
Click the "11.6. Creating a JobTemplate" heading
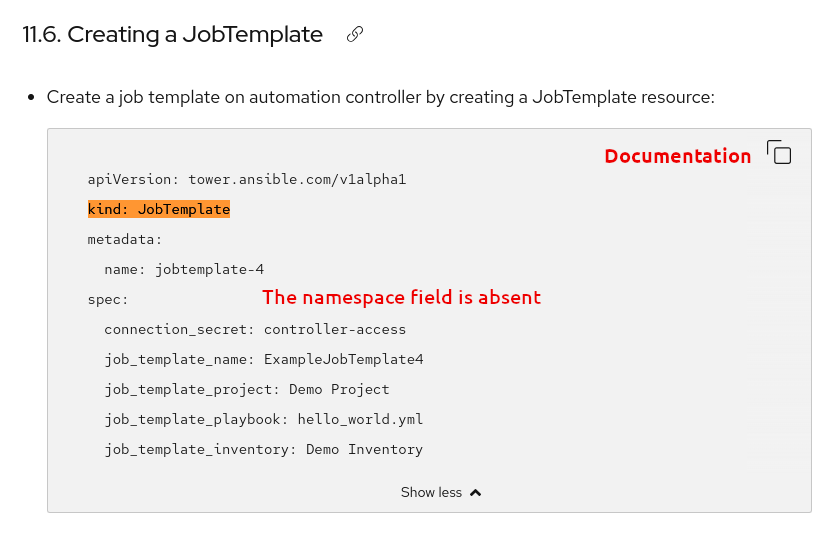[x=173, y=35]
